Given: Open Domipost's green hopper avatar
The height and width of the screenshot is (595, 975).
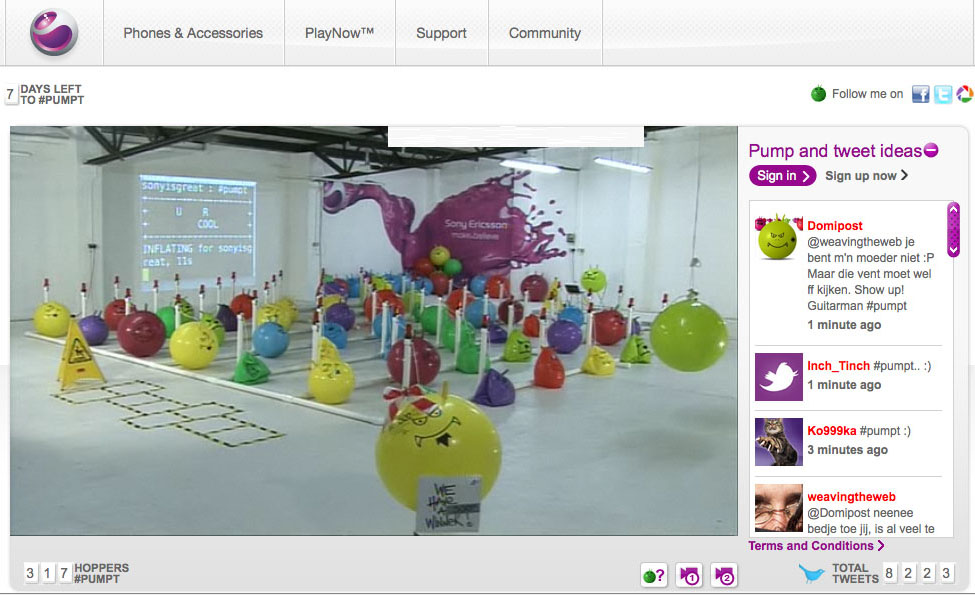Looking at the screenshot, I should (778, 238).
